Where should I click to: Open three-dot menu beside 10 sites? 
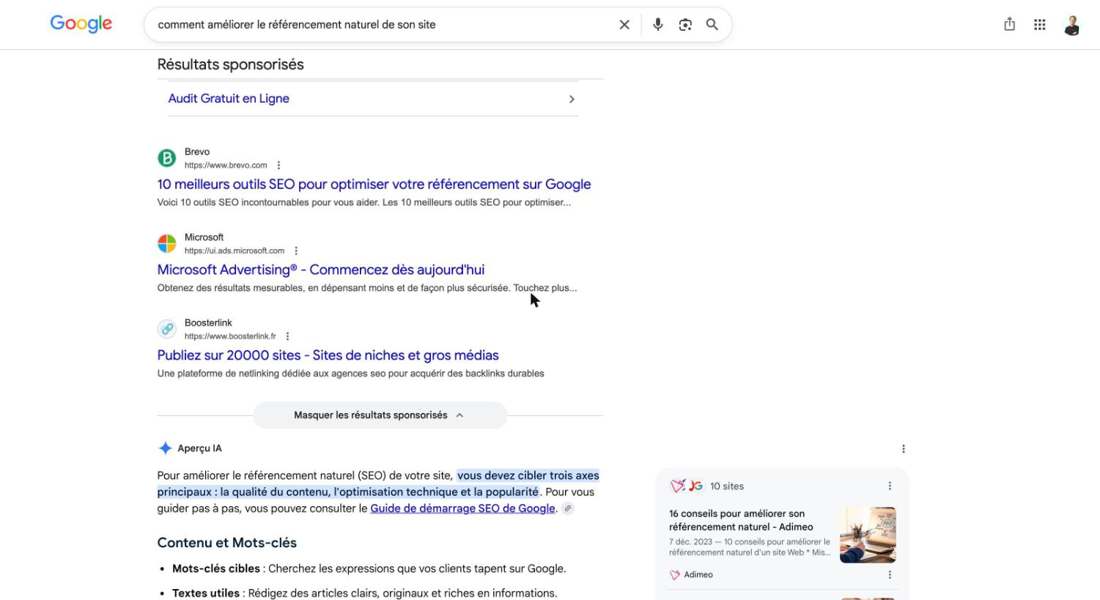(x=890, y=486)
